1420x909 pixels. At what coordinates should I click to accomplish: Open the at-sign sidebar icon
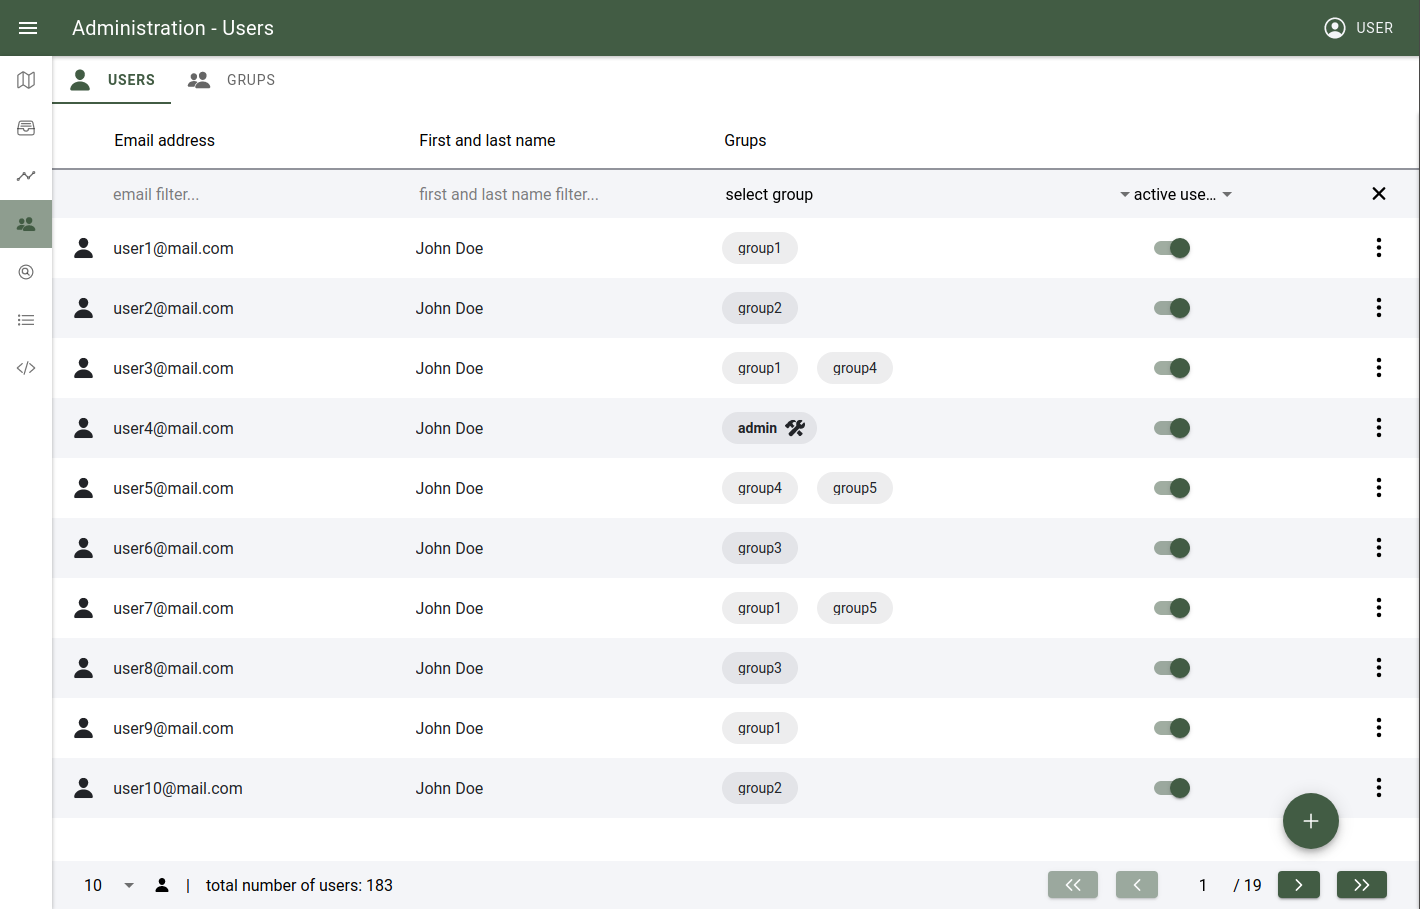[26, 272]
